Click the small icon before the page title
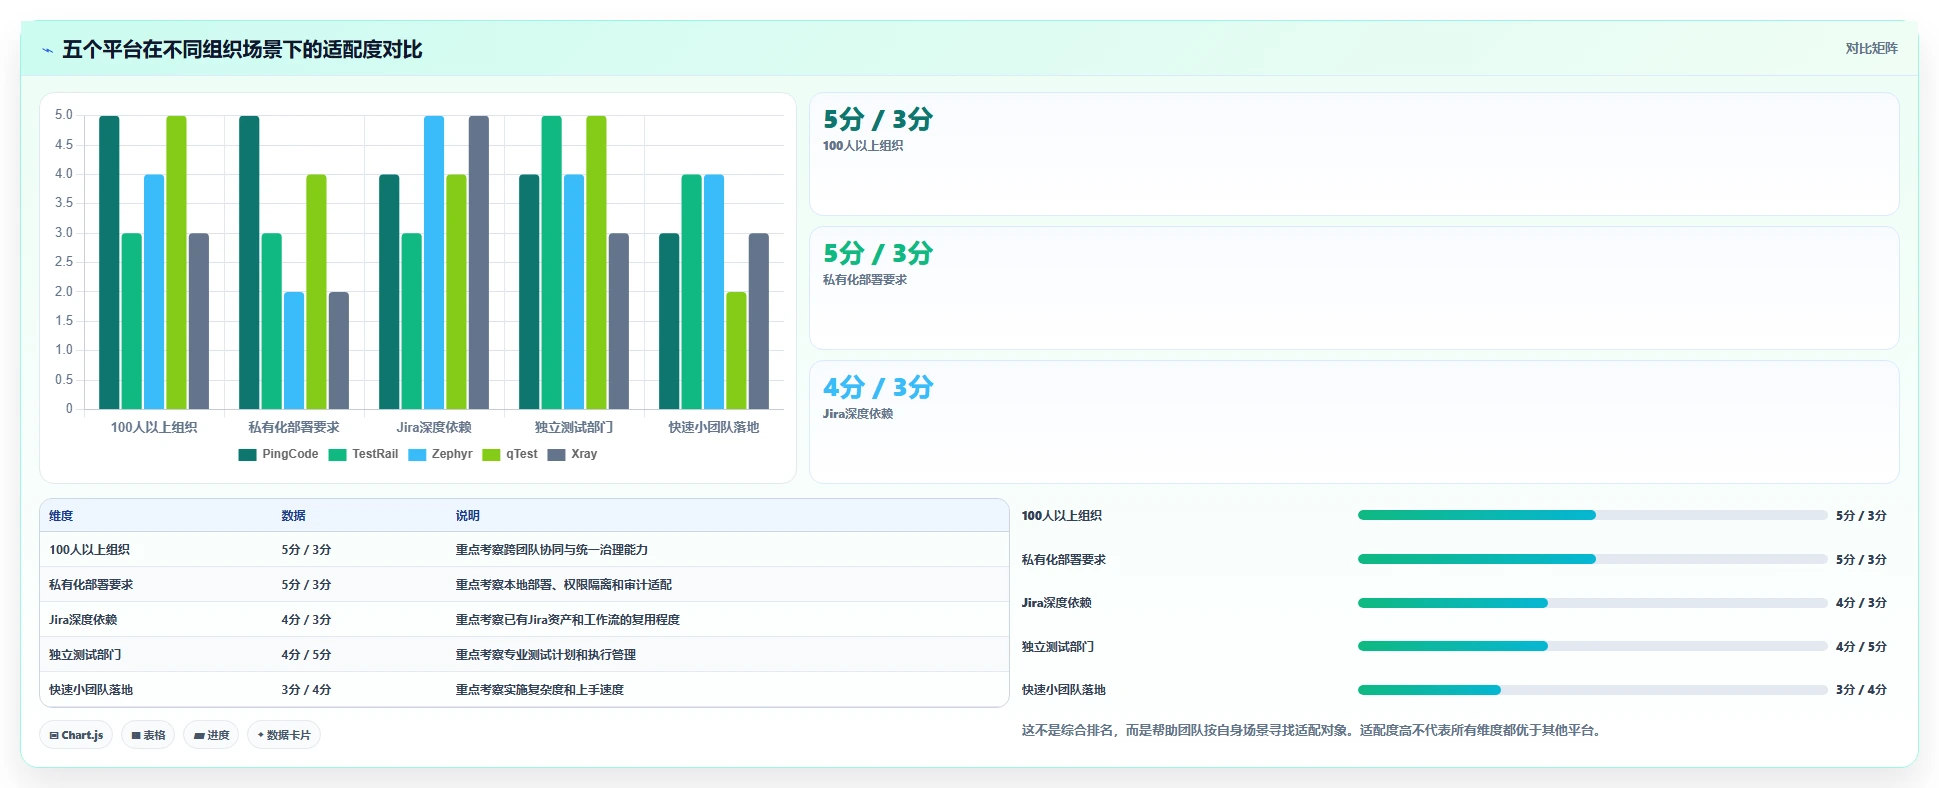Image resolution: width=1939 pixels, height=788 pixels. point(47,50)
